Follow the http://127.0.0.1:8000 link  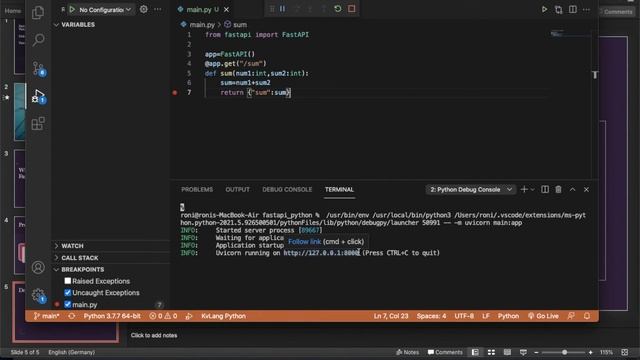point(321,253)
